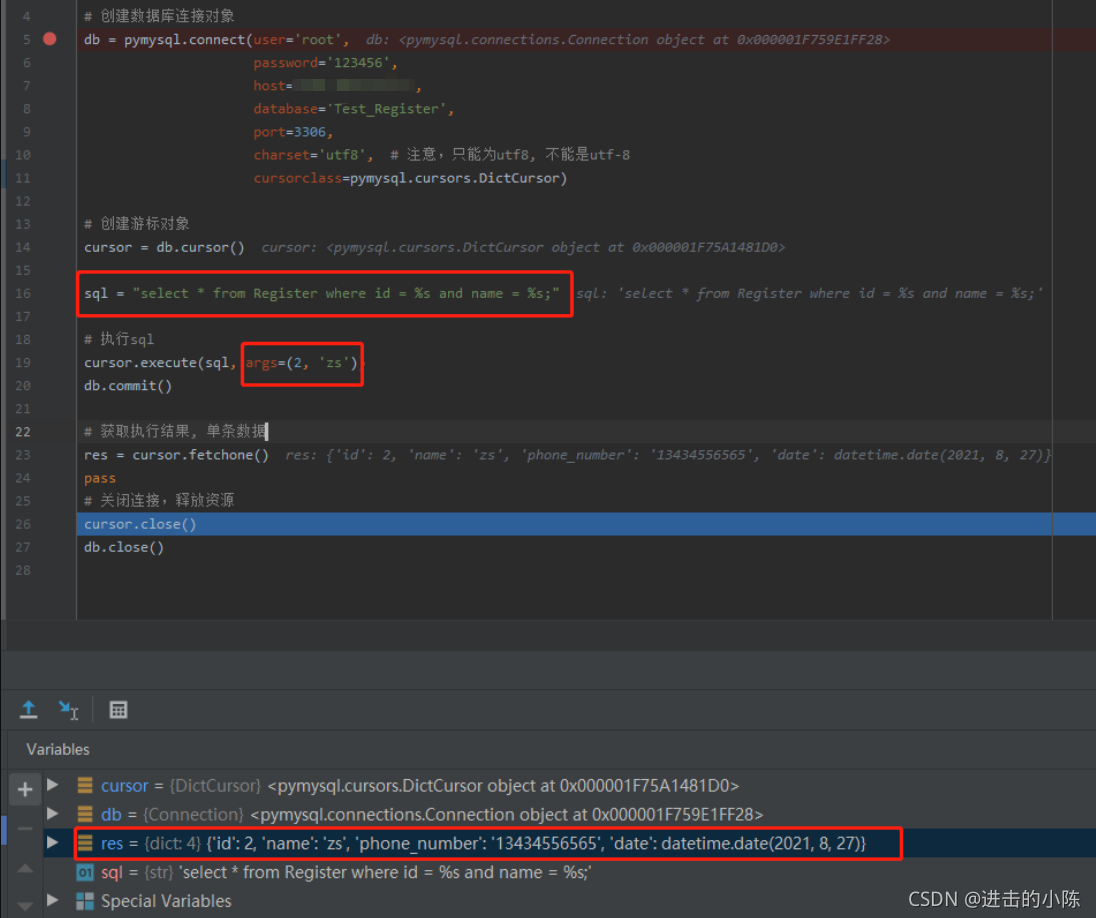Open the Evaluate Expression calculator icon
Image resolution: width=1096 pixels, height=918 pixels.
click(118, 710)
